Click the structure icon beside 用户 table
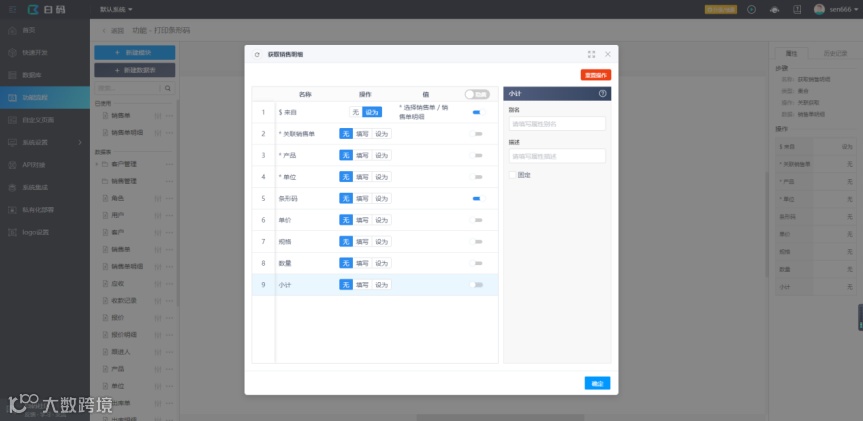 pyautogui.click(x=158, y=215)
